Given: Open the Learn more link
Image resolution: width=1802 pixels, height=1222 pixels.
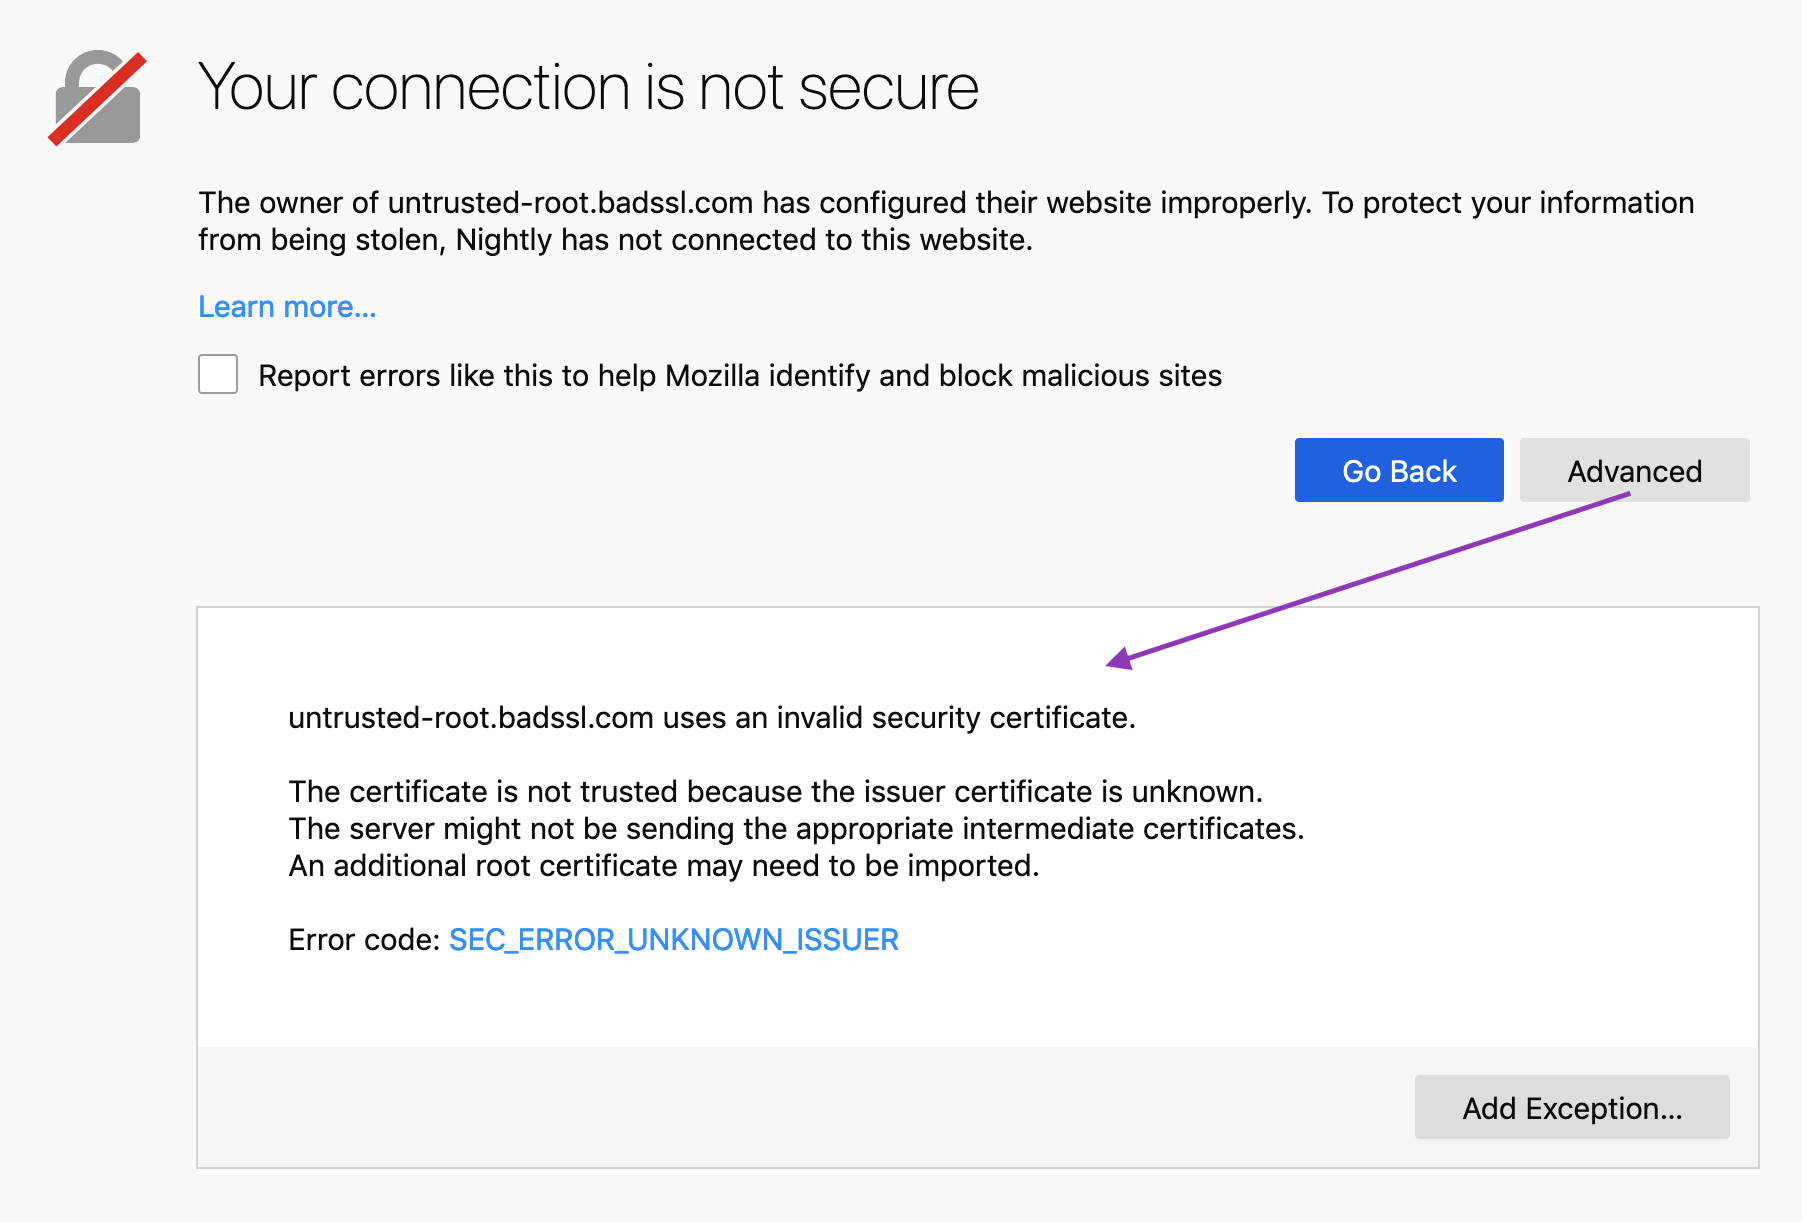Looking at the screenshot, I should click(287, 307).
